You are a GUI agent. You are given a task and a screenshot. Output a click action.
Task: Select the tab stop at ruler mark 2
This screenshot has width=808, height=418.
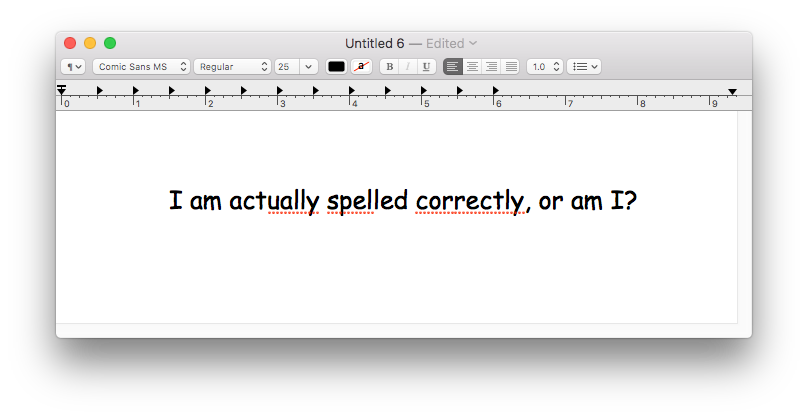[x=208, y=90]
